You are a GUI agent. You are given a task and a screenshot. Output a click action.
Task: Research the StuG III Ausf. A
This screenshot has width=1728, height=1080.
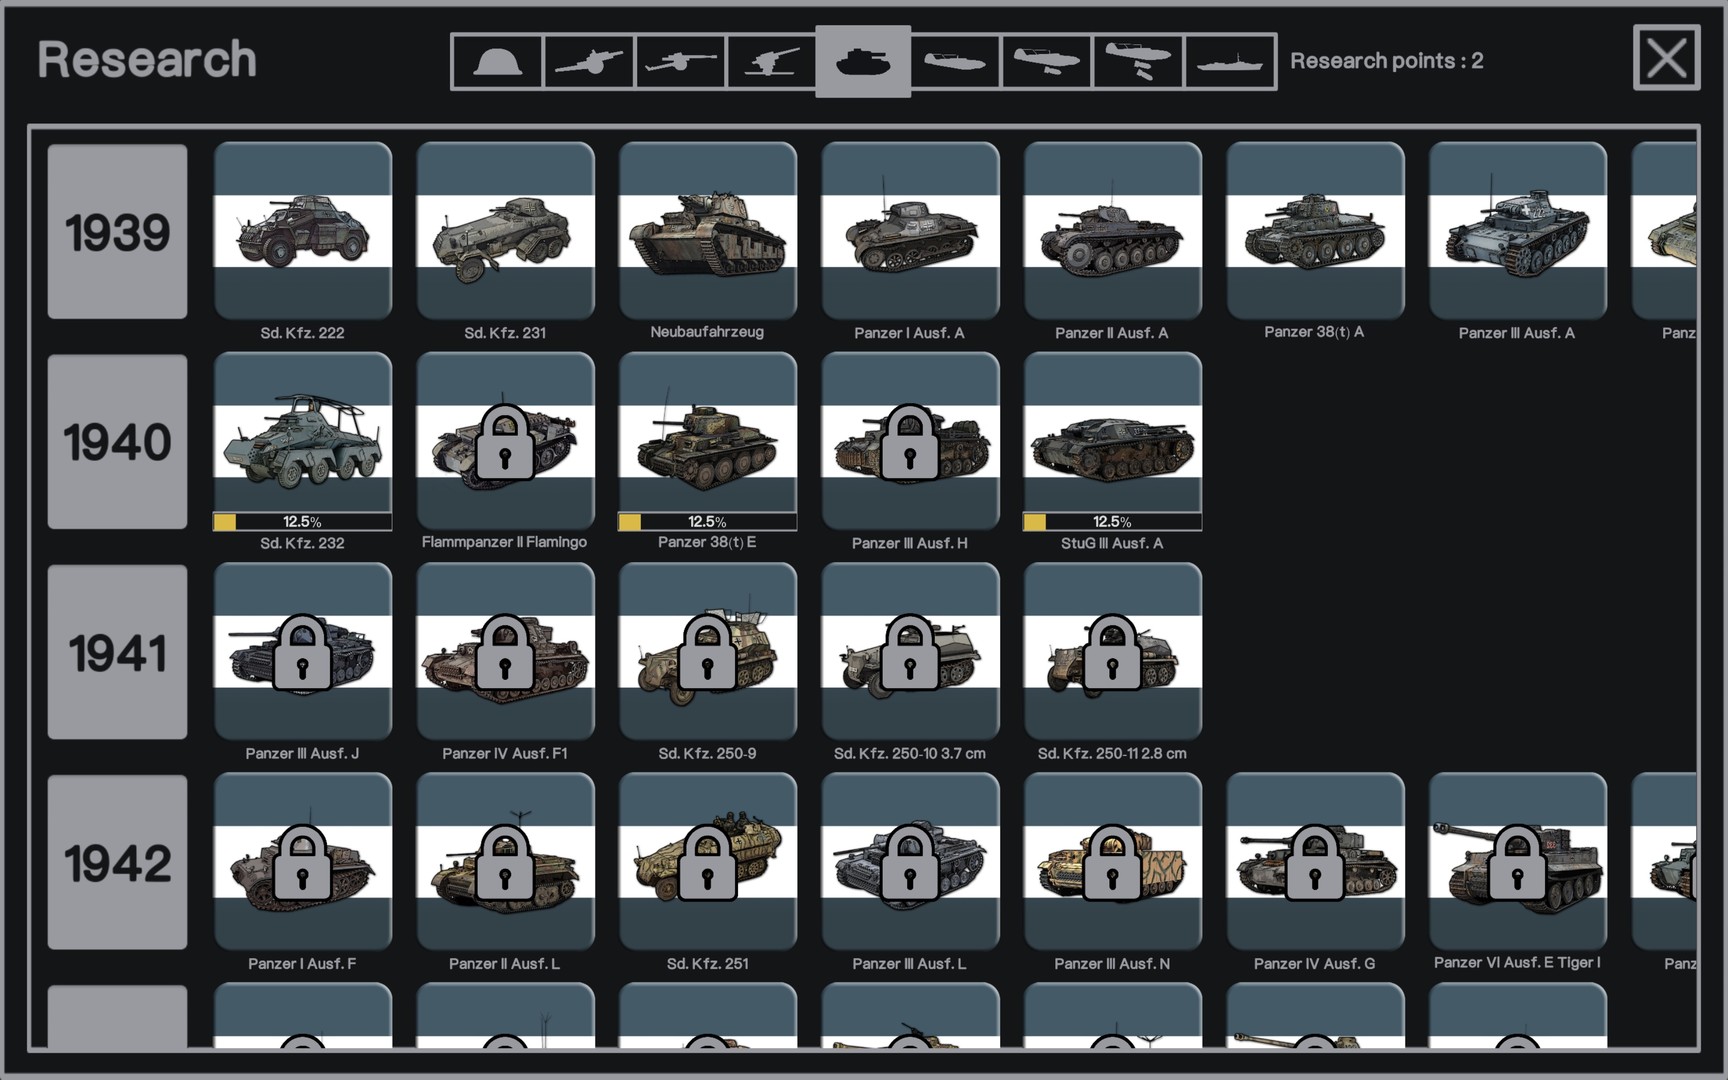point(1112,442)
